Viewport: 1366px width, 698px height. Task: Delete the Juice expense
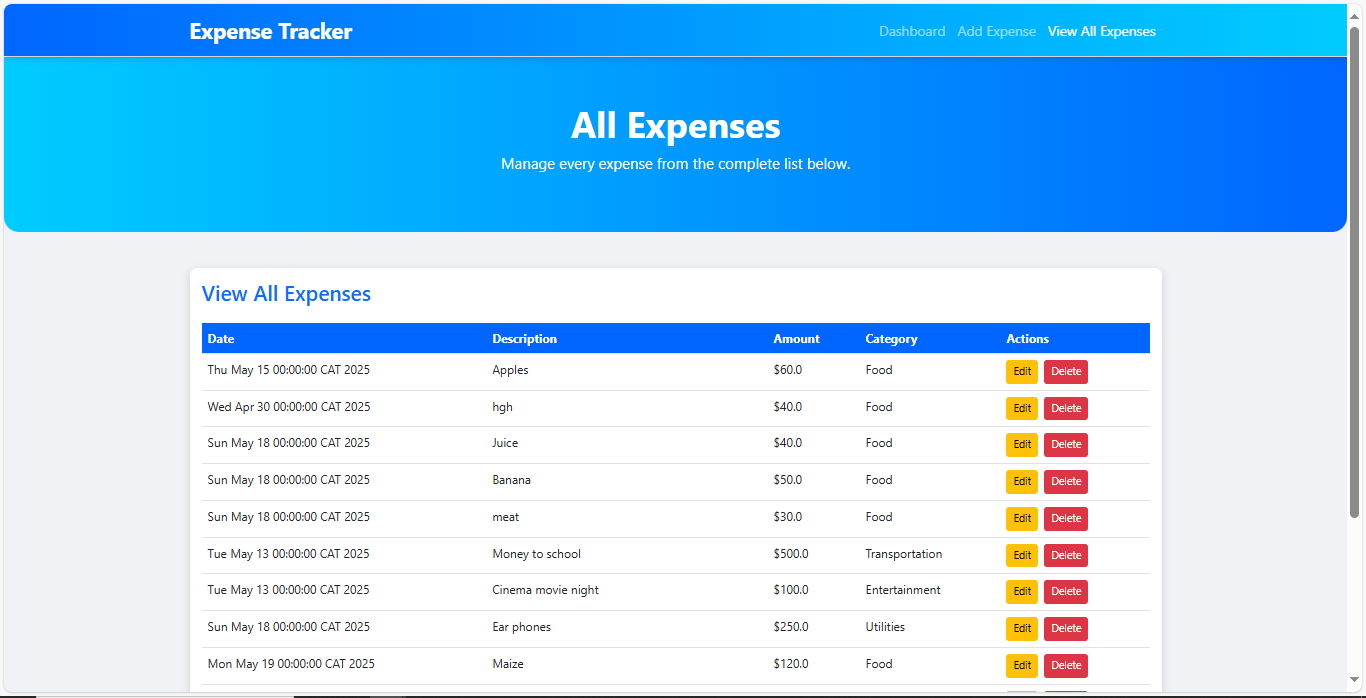point(1065,444)
